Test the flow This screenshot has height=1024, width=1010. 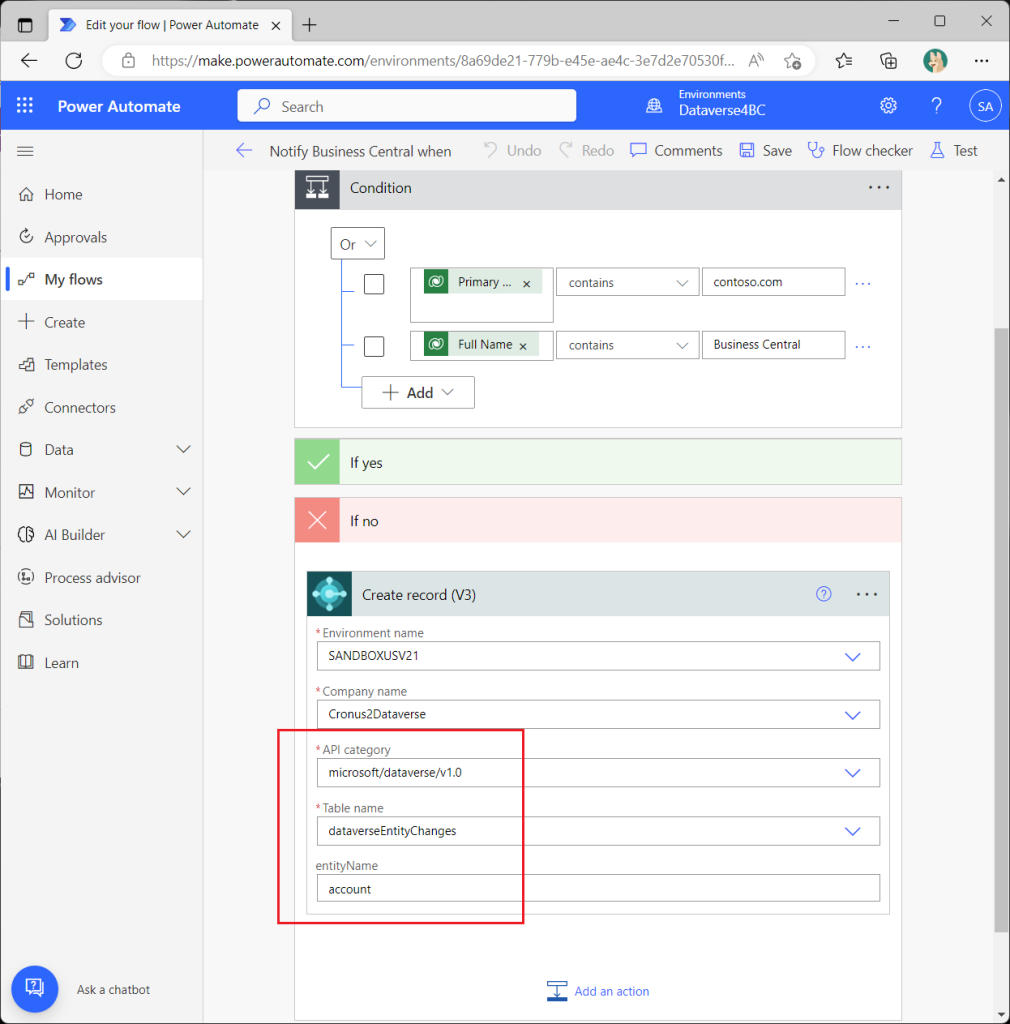pyautogui.click(x=953, y=151)
